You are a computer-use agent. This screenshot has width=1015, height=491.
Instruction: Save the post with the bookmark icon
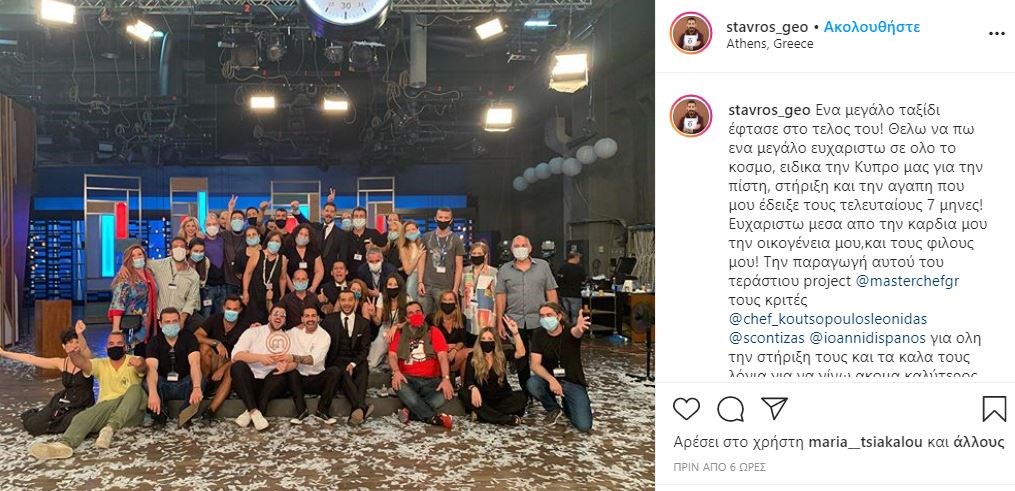tap(994, 409)
